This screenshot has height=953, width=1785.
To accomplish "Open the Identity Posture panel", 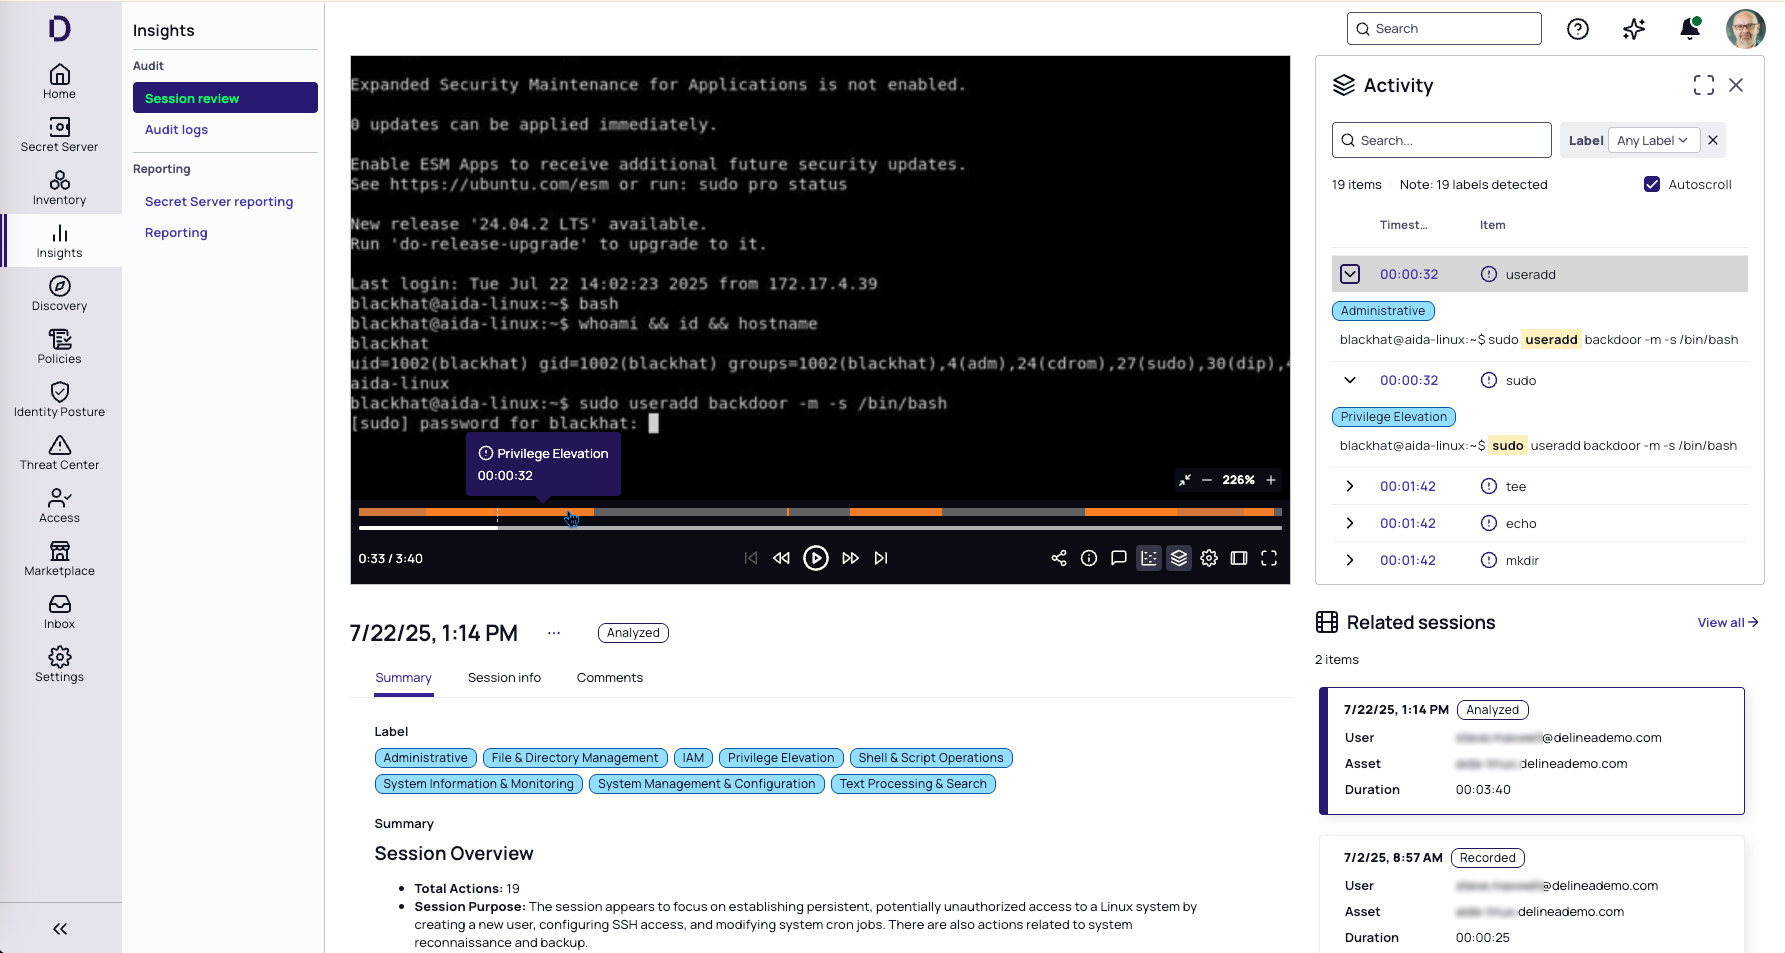I will pos(60,399).
